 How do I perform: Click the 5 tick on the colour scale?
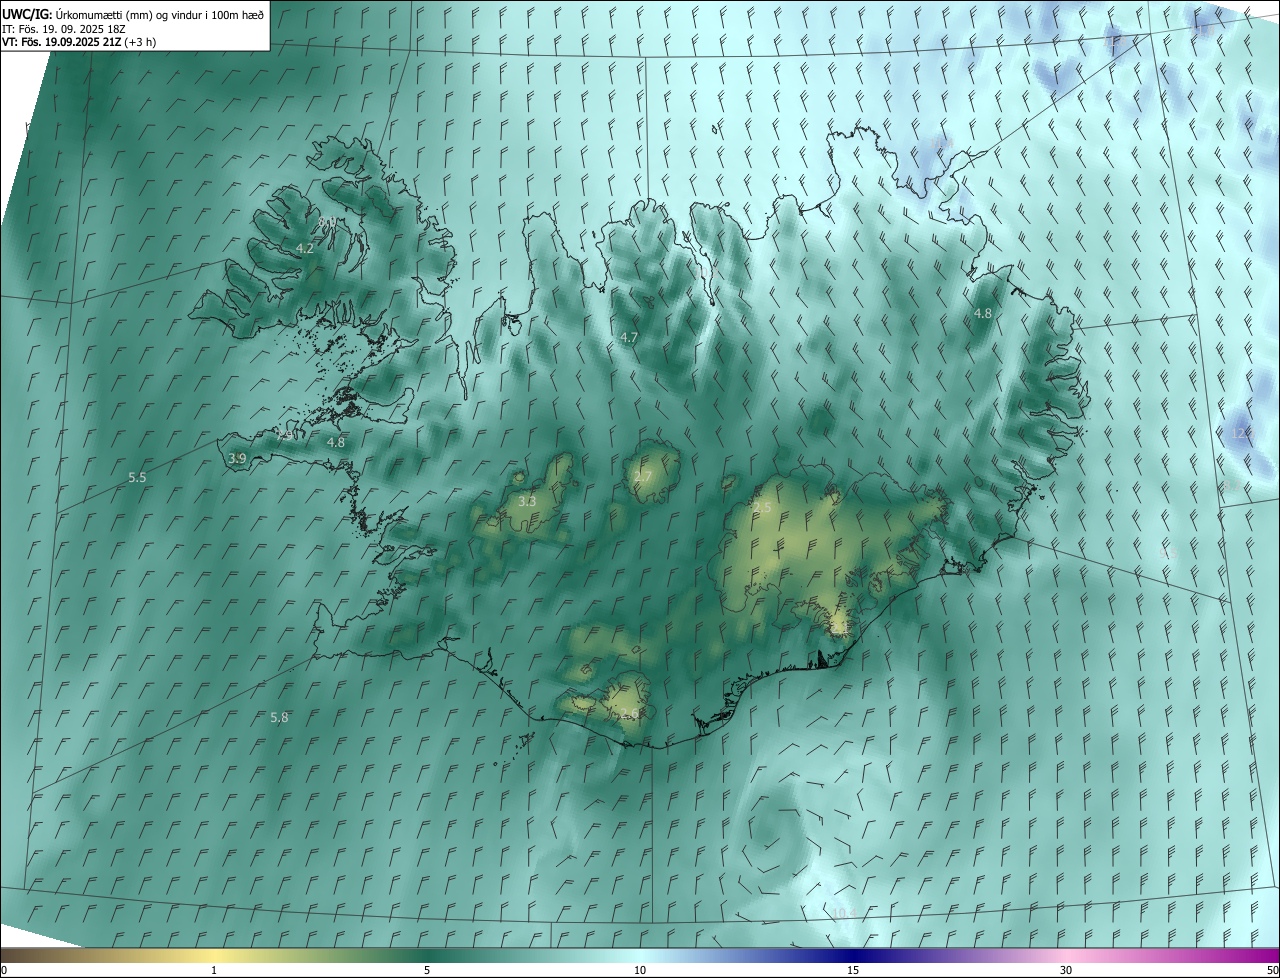(427, 970)
